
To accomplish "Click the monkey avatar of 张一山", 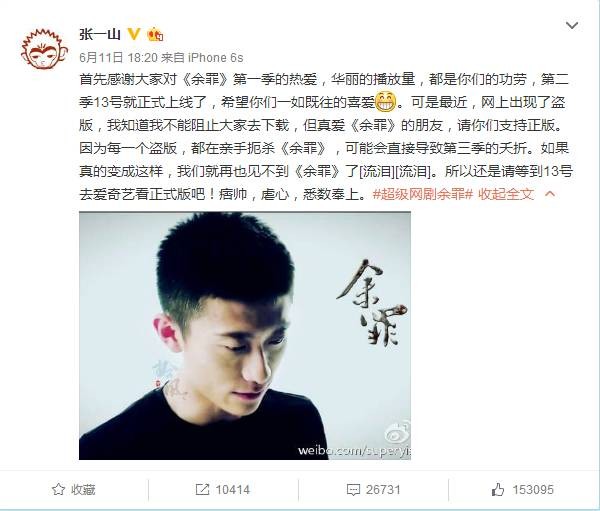I will click(44, 49).
